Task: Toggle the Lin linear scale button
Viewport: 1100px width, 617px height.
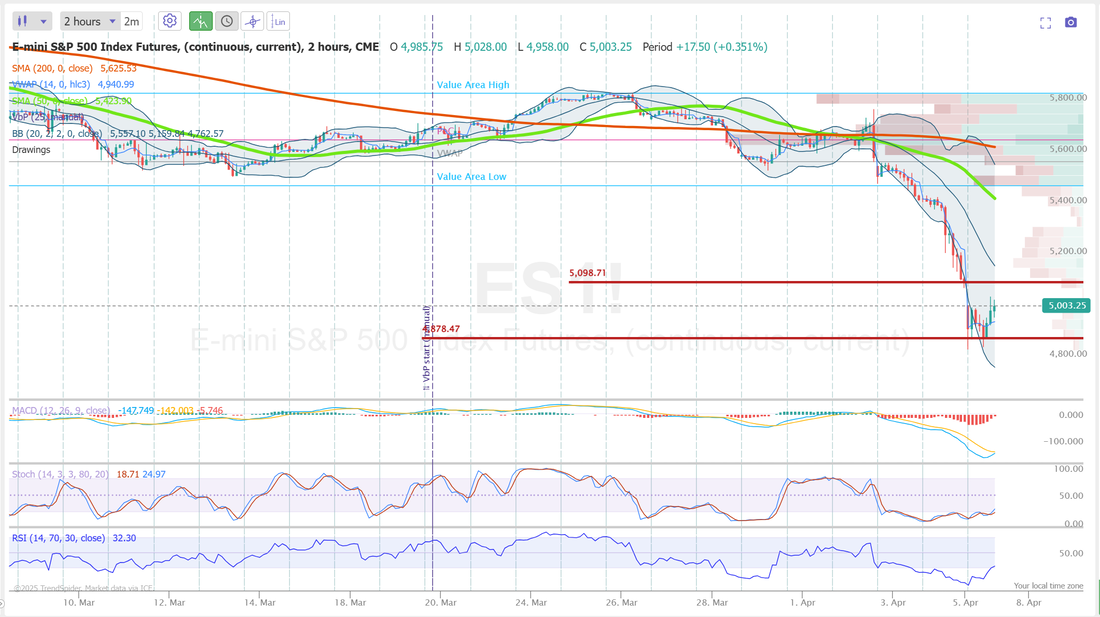Action: [x=279, y=22]
